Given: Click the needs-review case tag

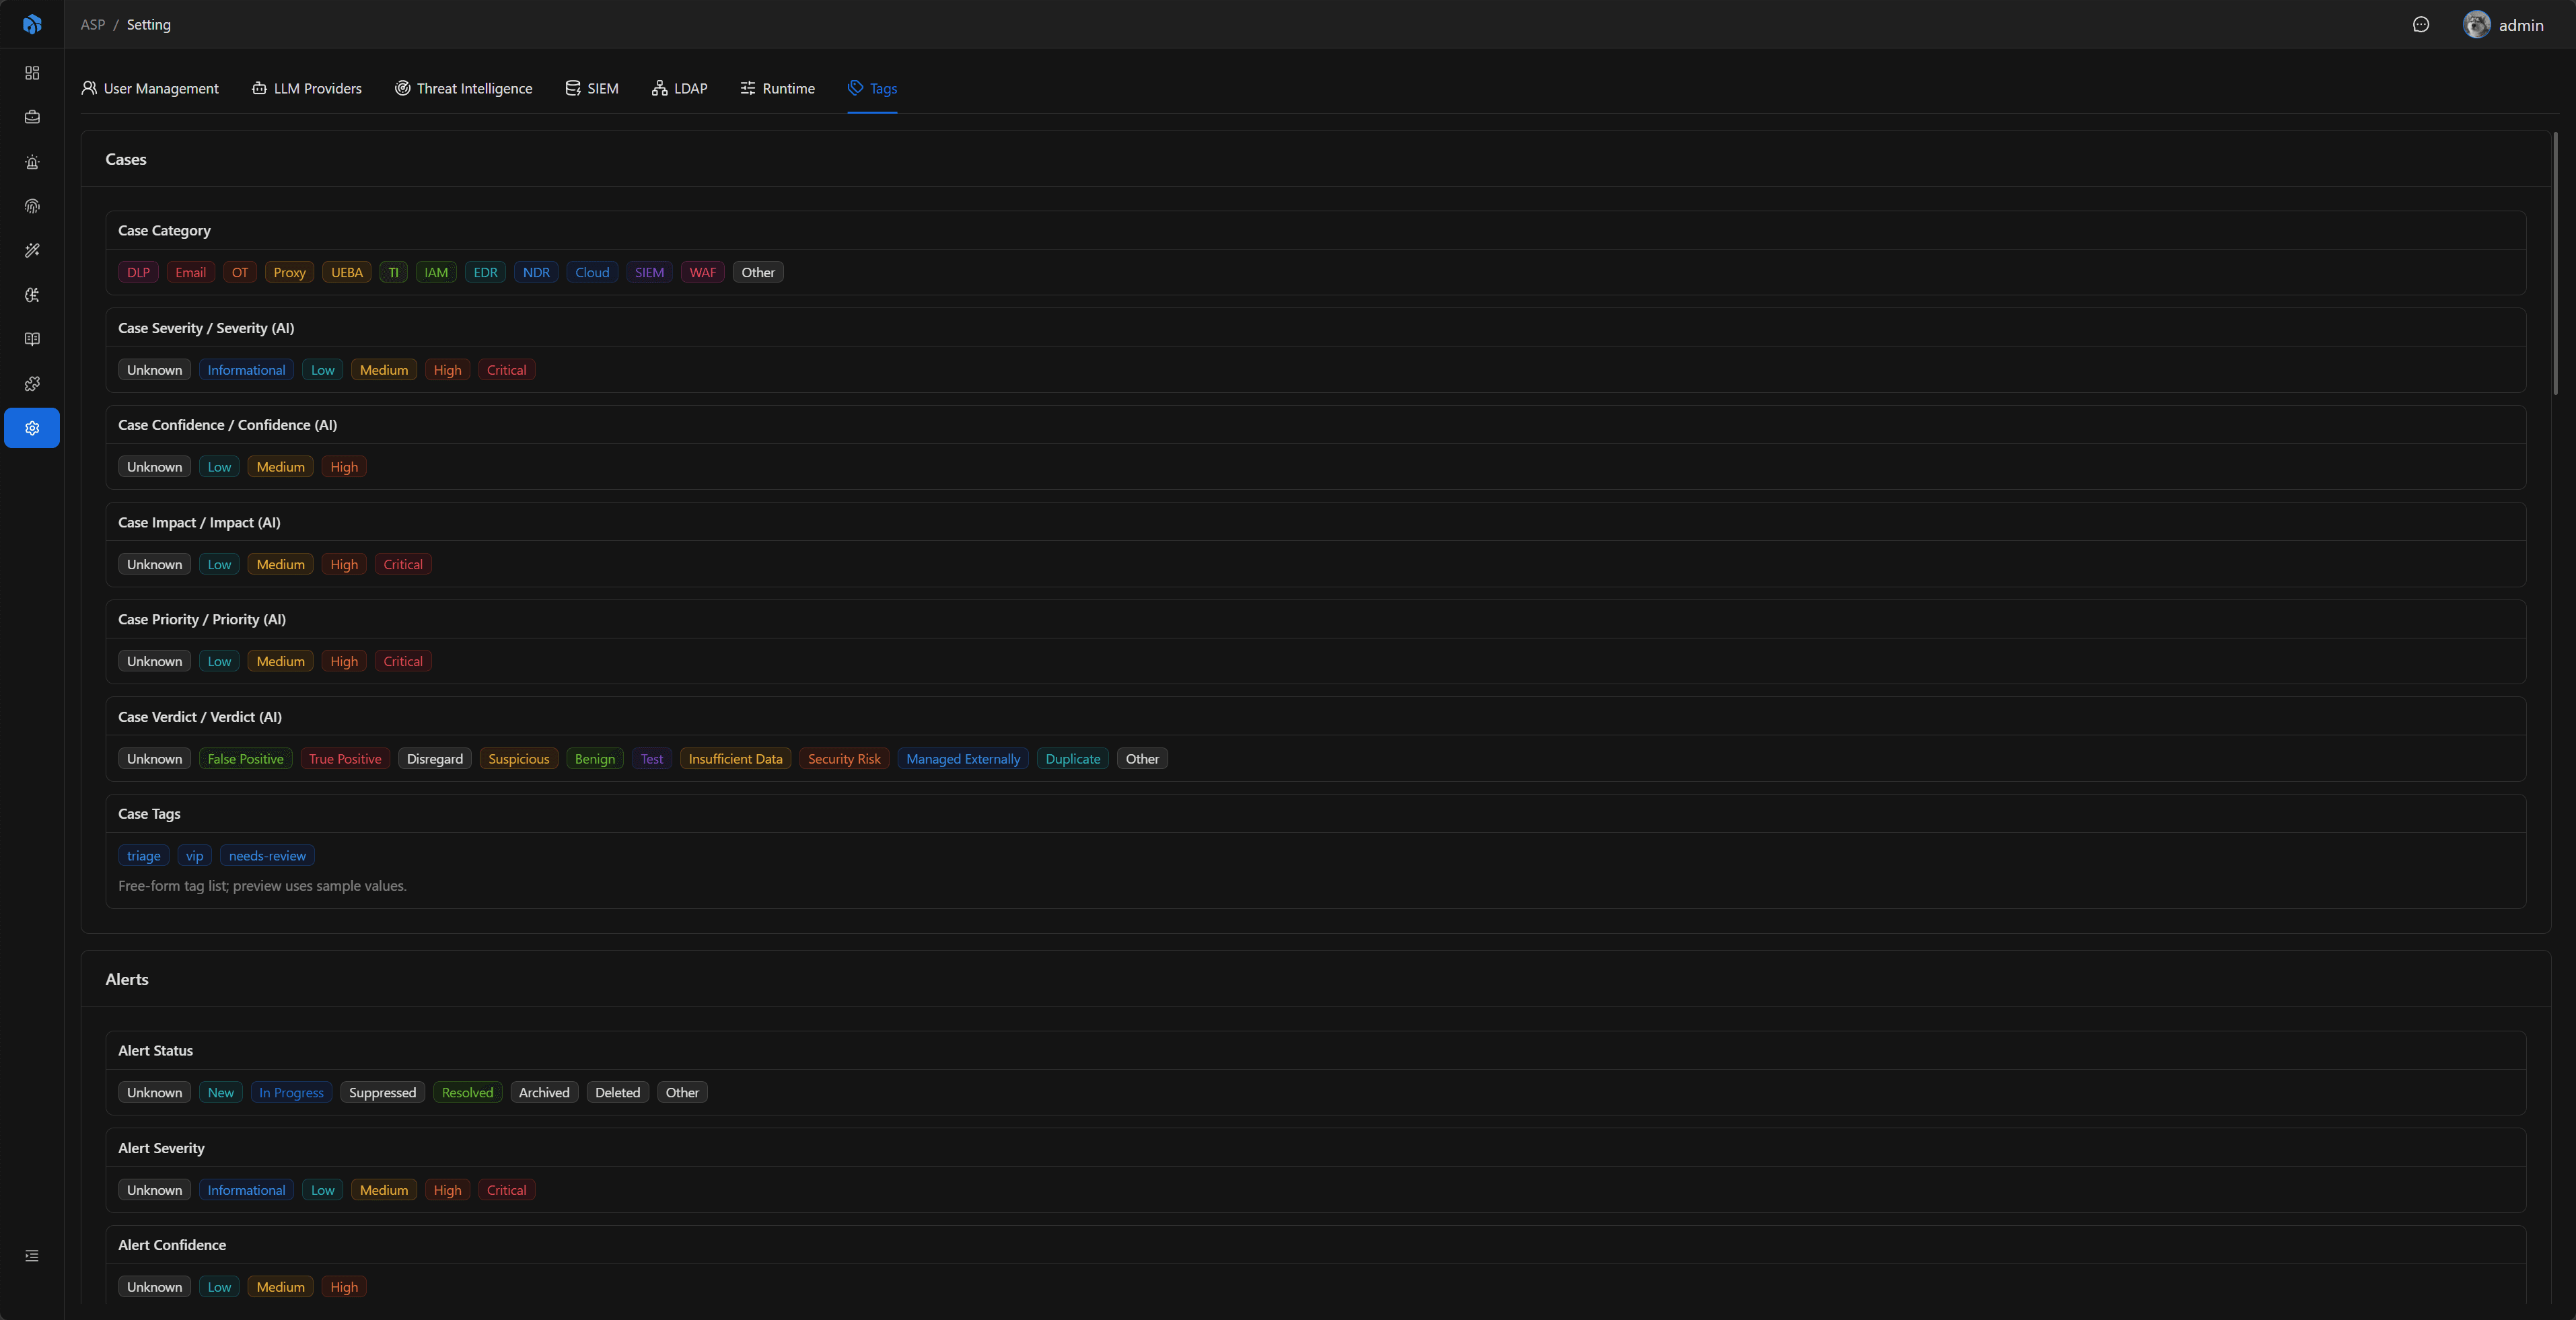Looking at the screenshot, I should point(267,856).
